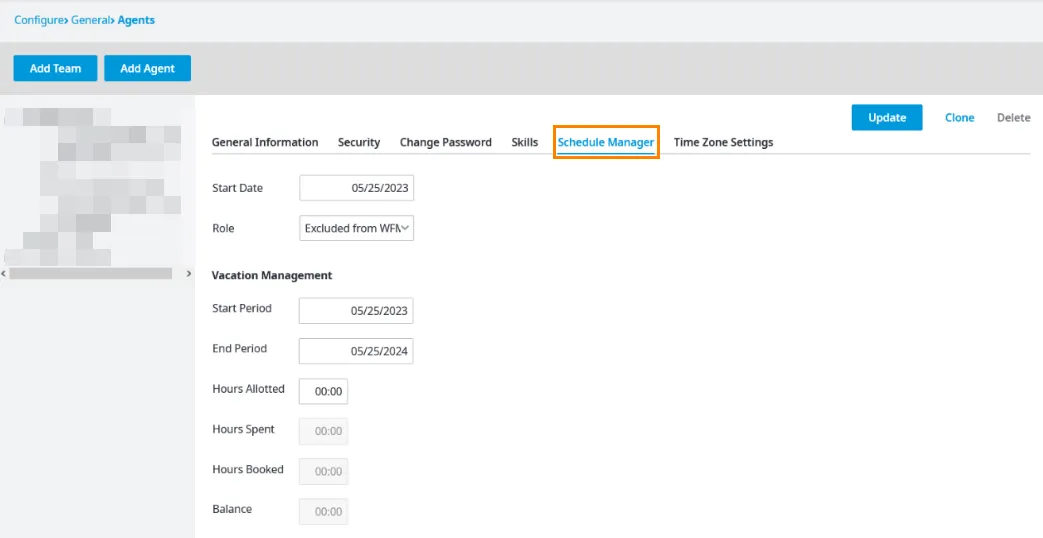This screenshot has height=538, width=1043.
Task: Click the agent list horizontal scrollbar
Action: (x=90, y=273)
